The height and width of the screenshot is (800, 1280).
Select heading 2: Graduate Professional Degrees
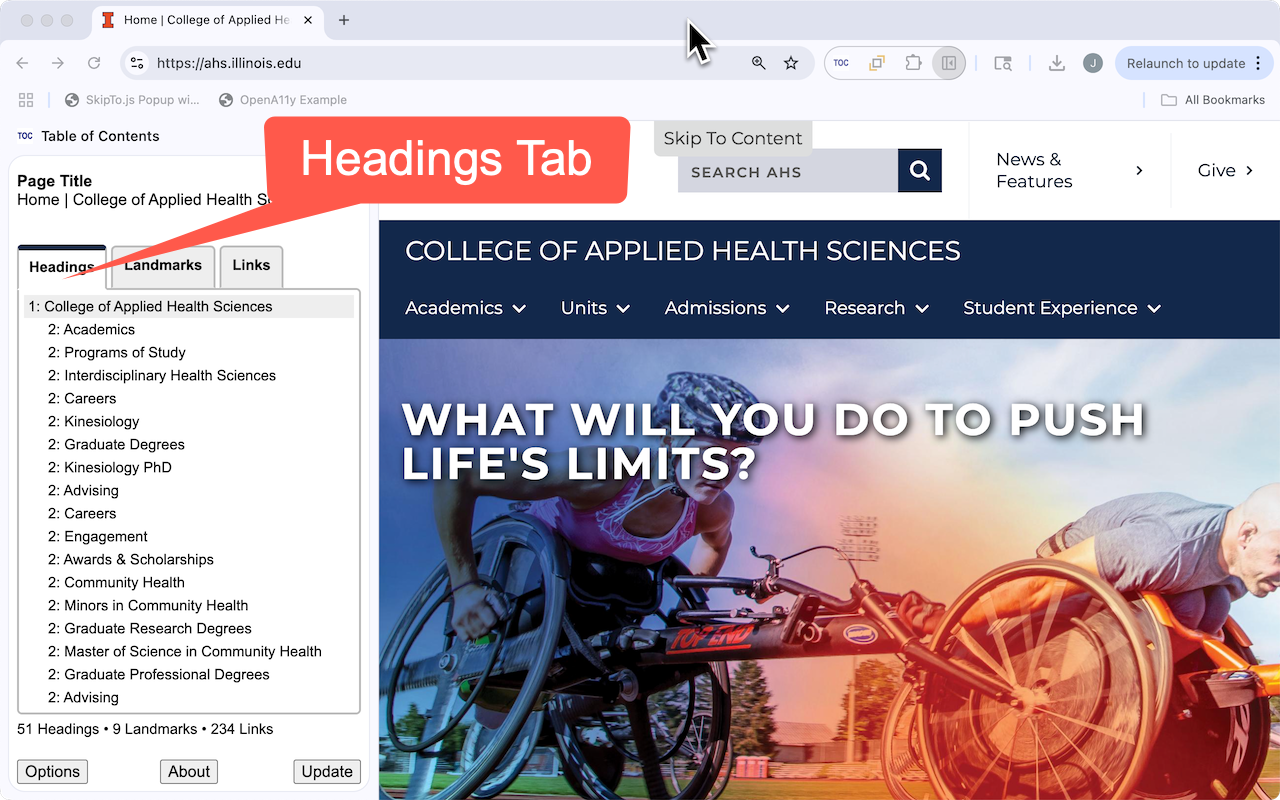pos(159,675)
